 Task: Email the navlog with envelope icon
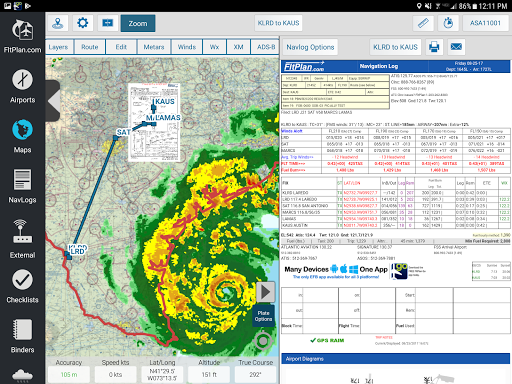pos(456,47)
